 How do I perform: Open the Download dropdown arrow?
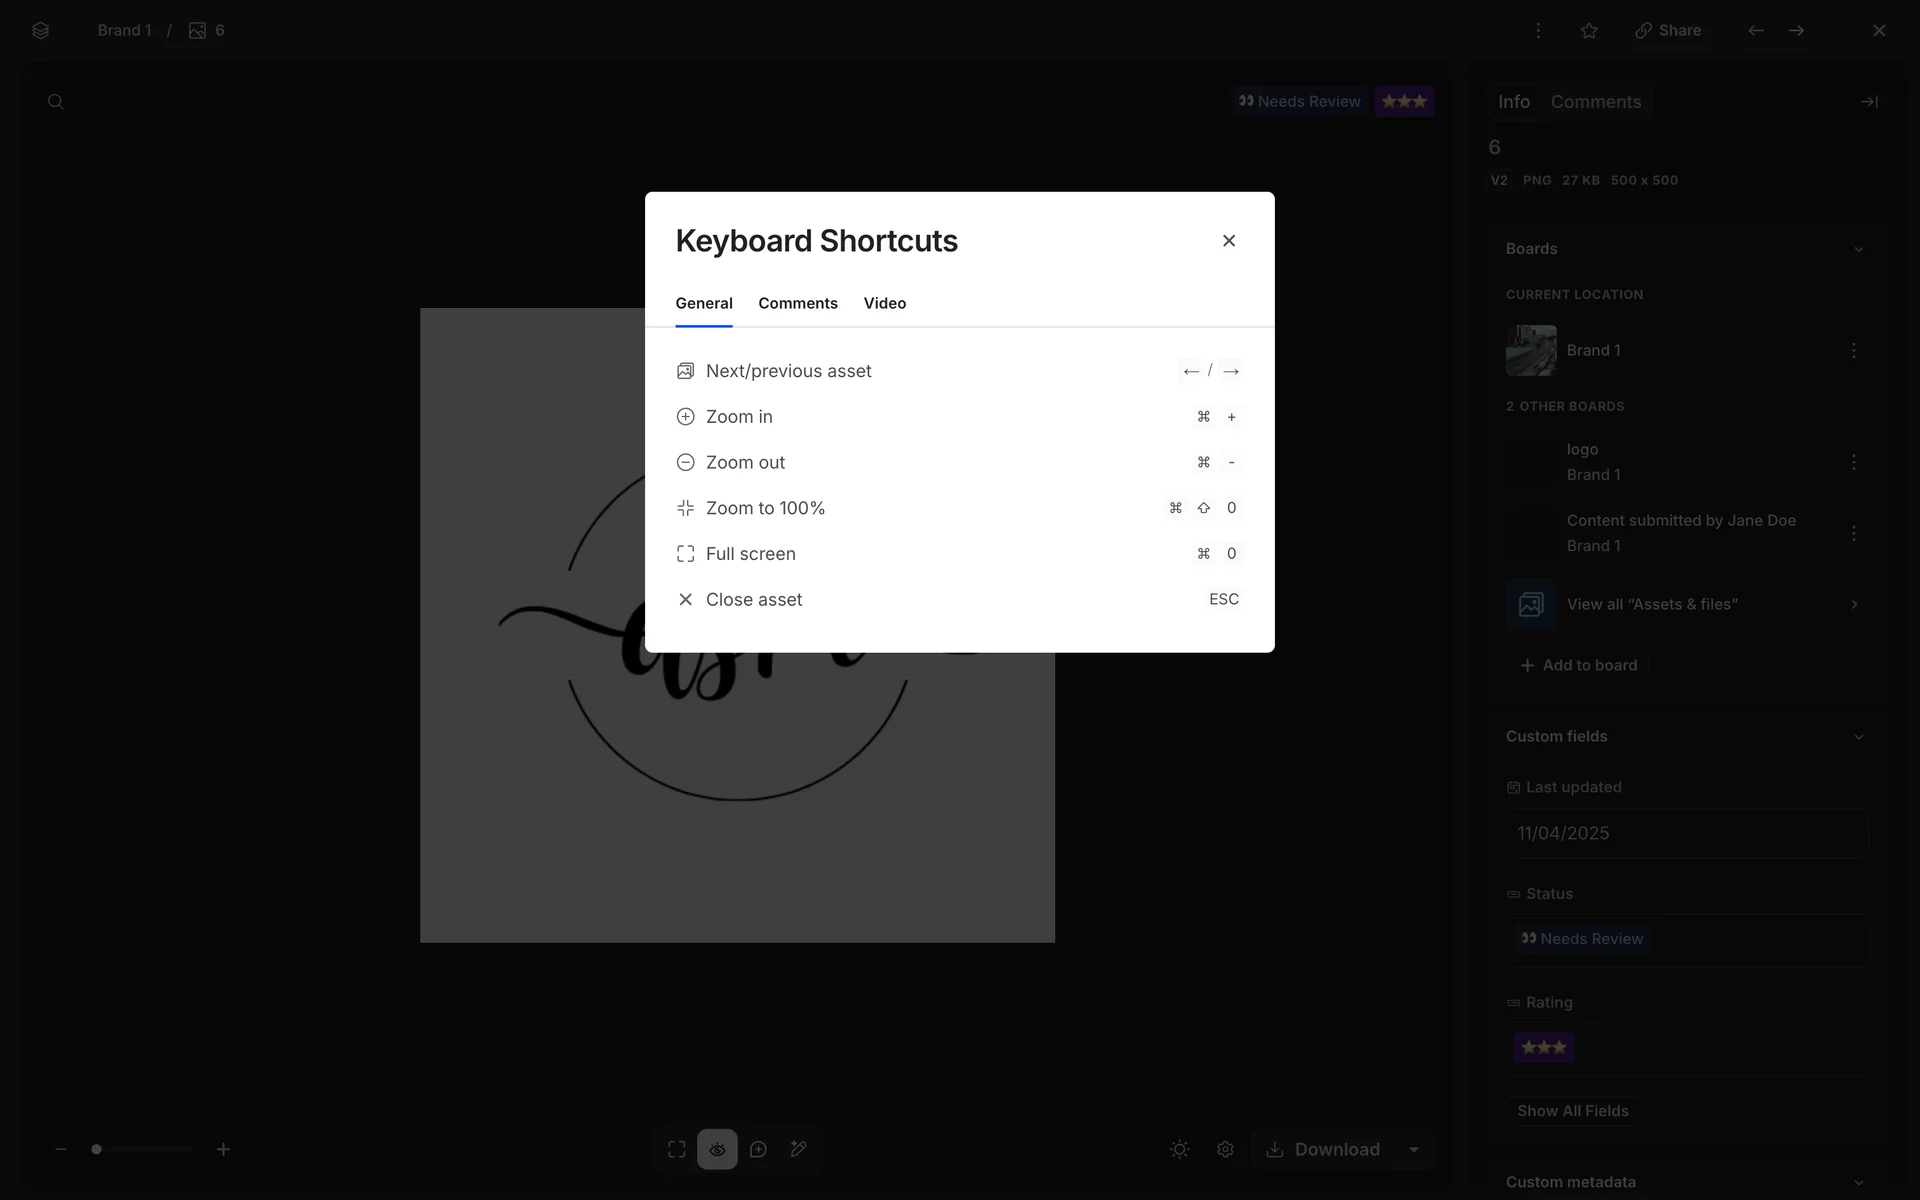coord(1414,1149)
